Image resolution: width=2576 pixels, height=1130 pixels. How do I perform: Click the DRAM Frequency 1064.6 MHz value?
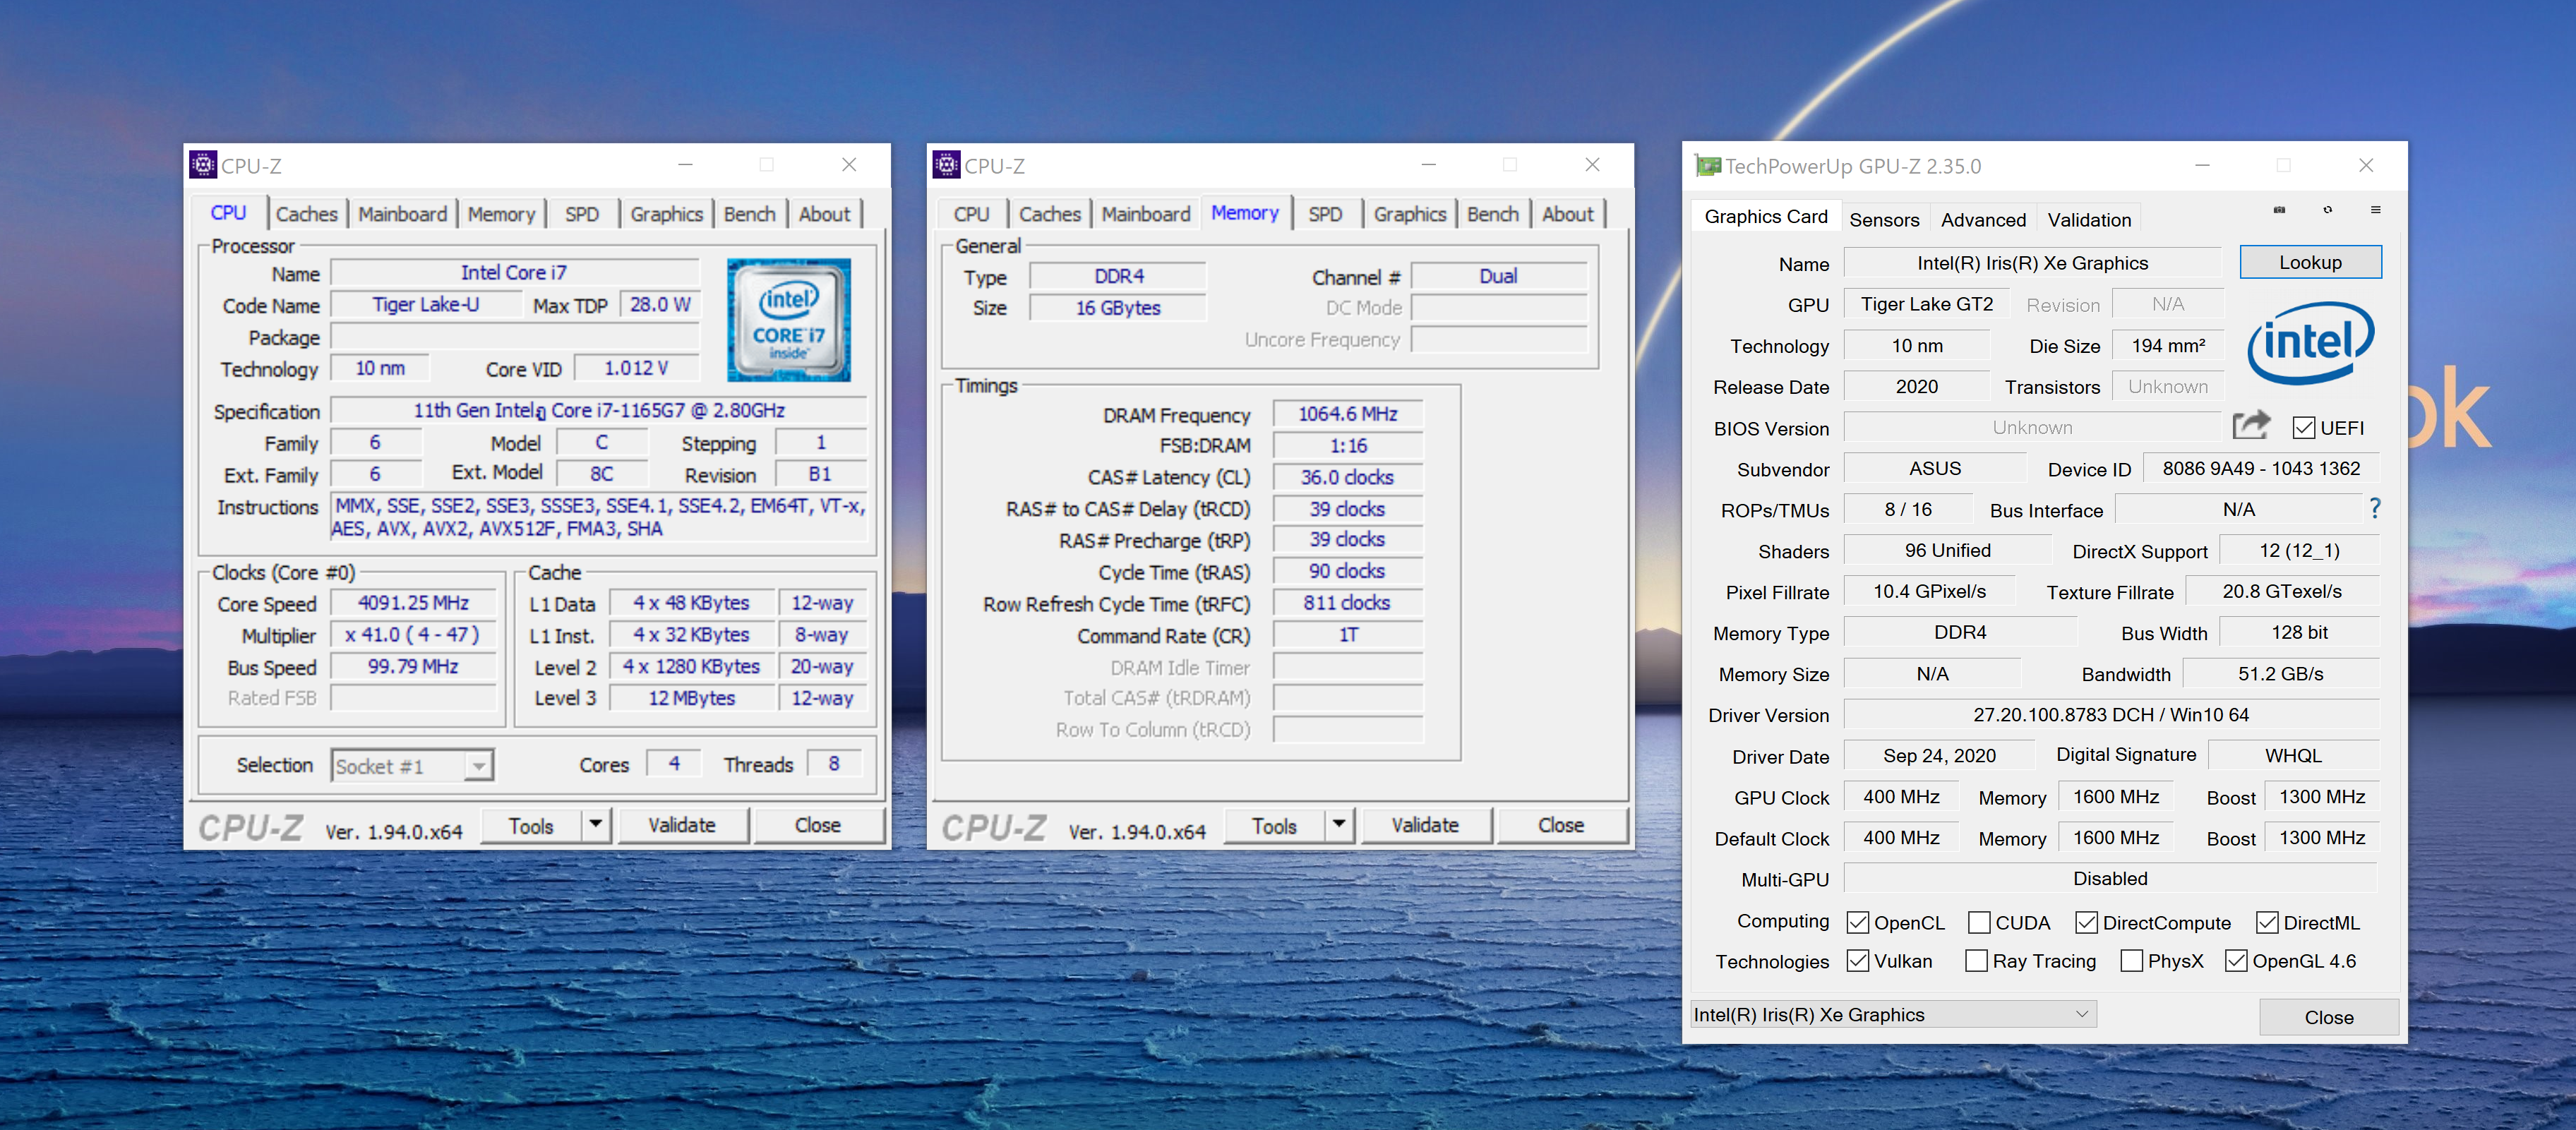click(x=1348, y=414)
